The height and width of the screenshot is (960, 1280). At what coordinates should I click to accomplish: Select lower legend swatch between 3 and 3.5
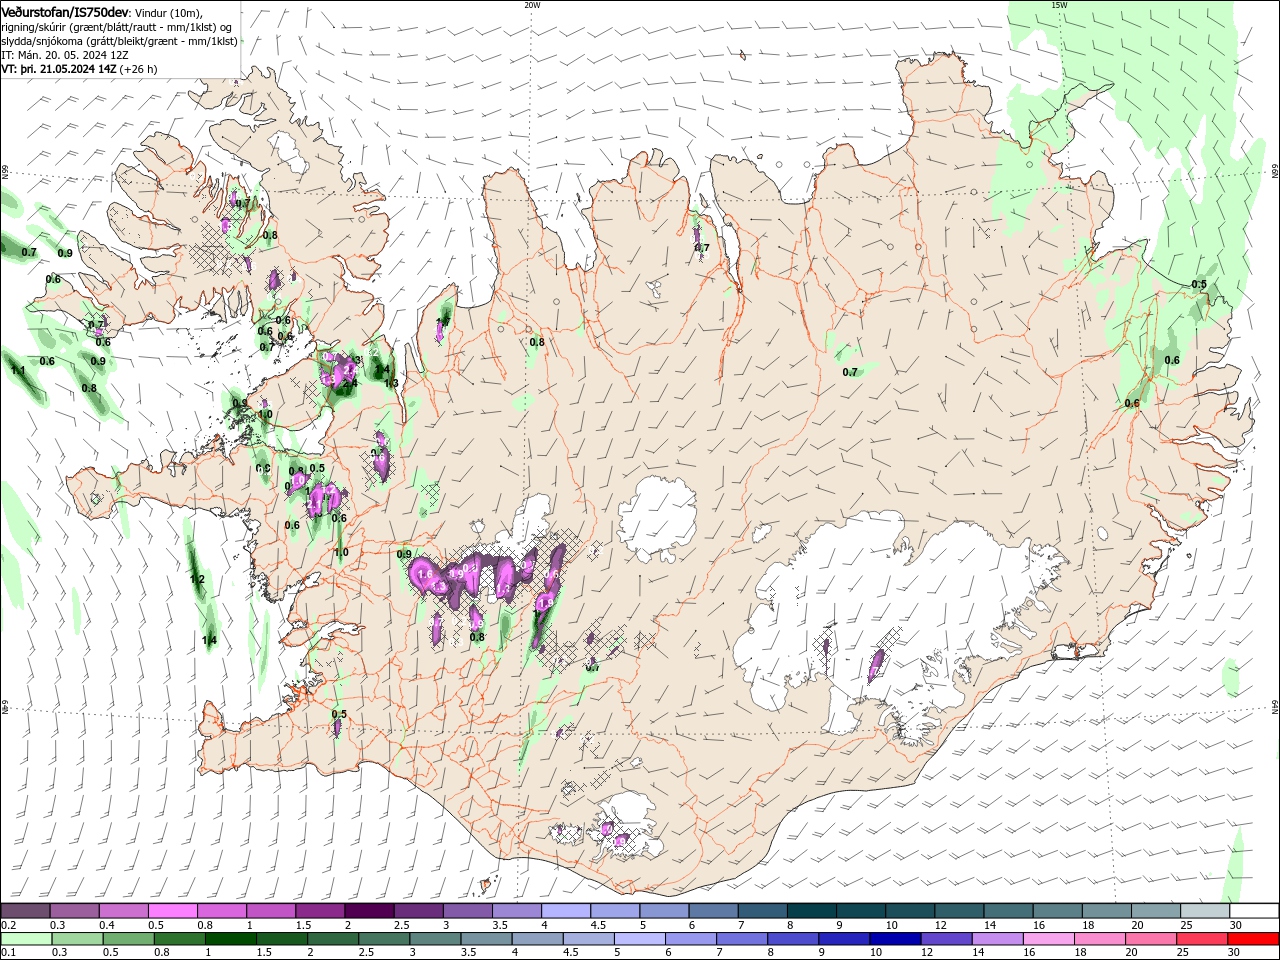point(435,939)
